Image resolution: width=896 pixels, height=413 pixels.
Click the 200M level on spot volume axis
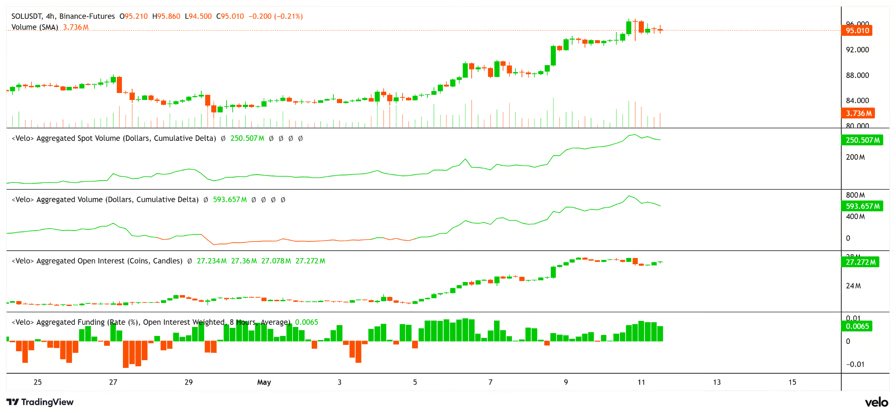coord(855,157)
